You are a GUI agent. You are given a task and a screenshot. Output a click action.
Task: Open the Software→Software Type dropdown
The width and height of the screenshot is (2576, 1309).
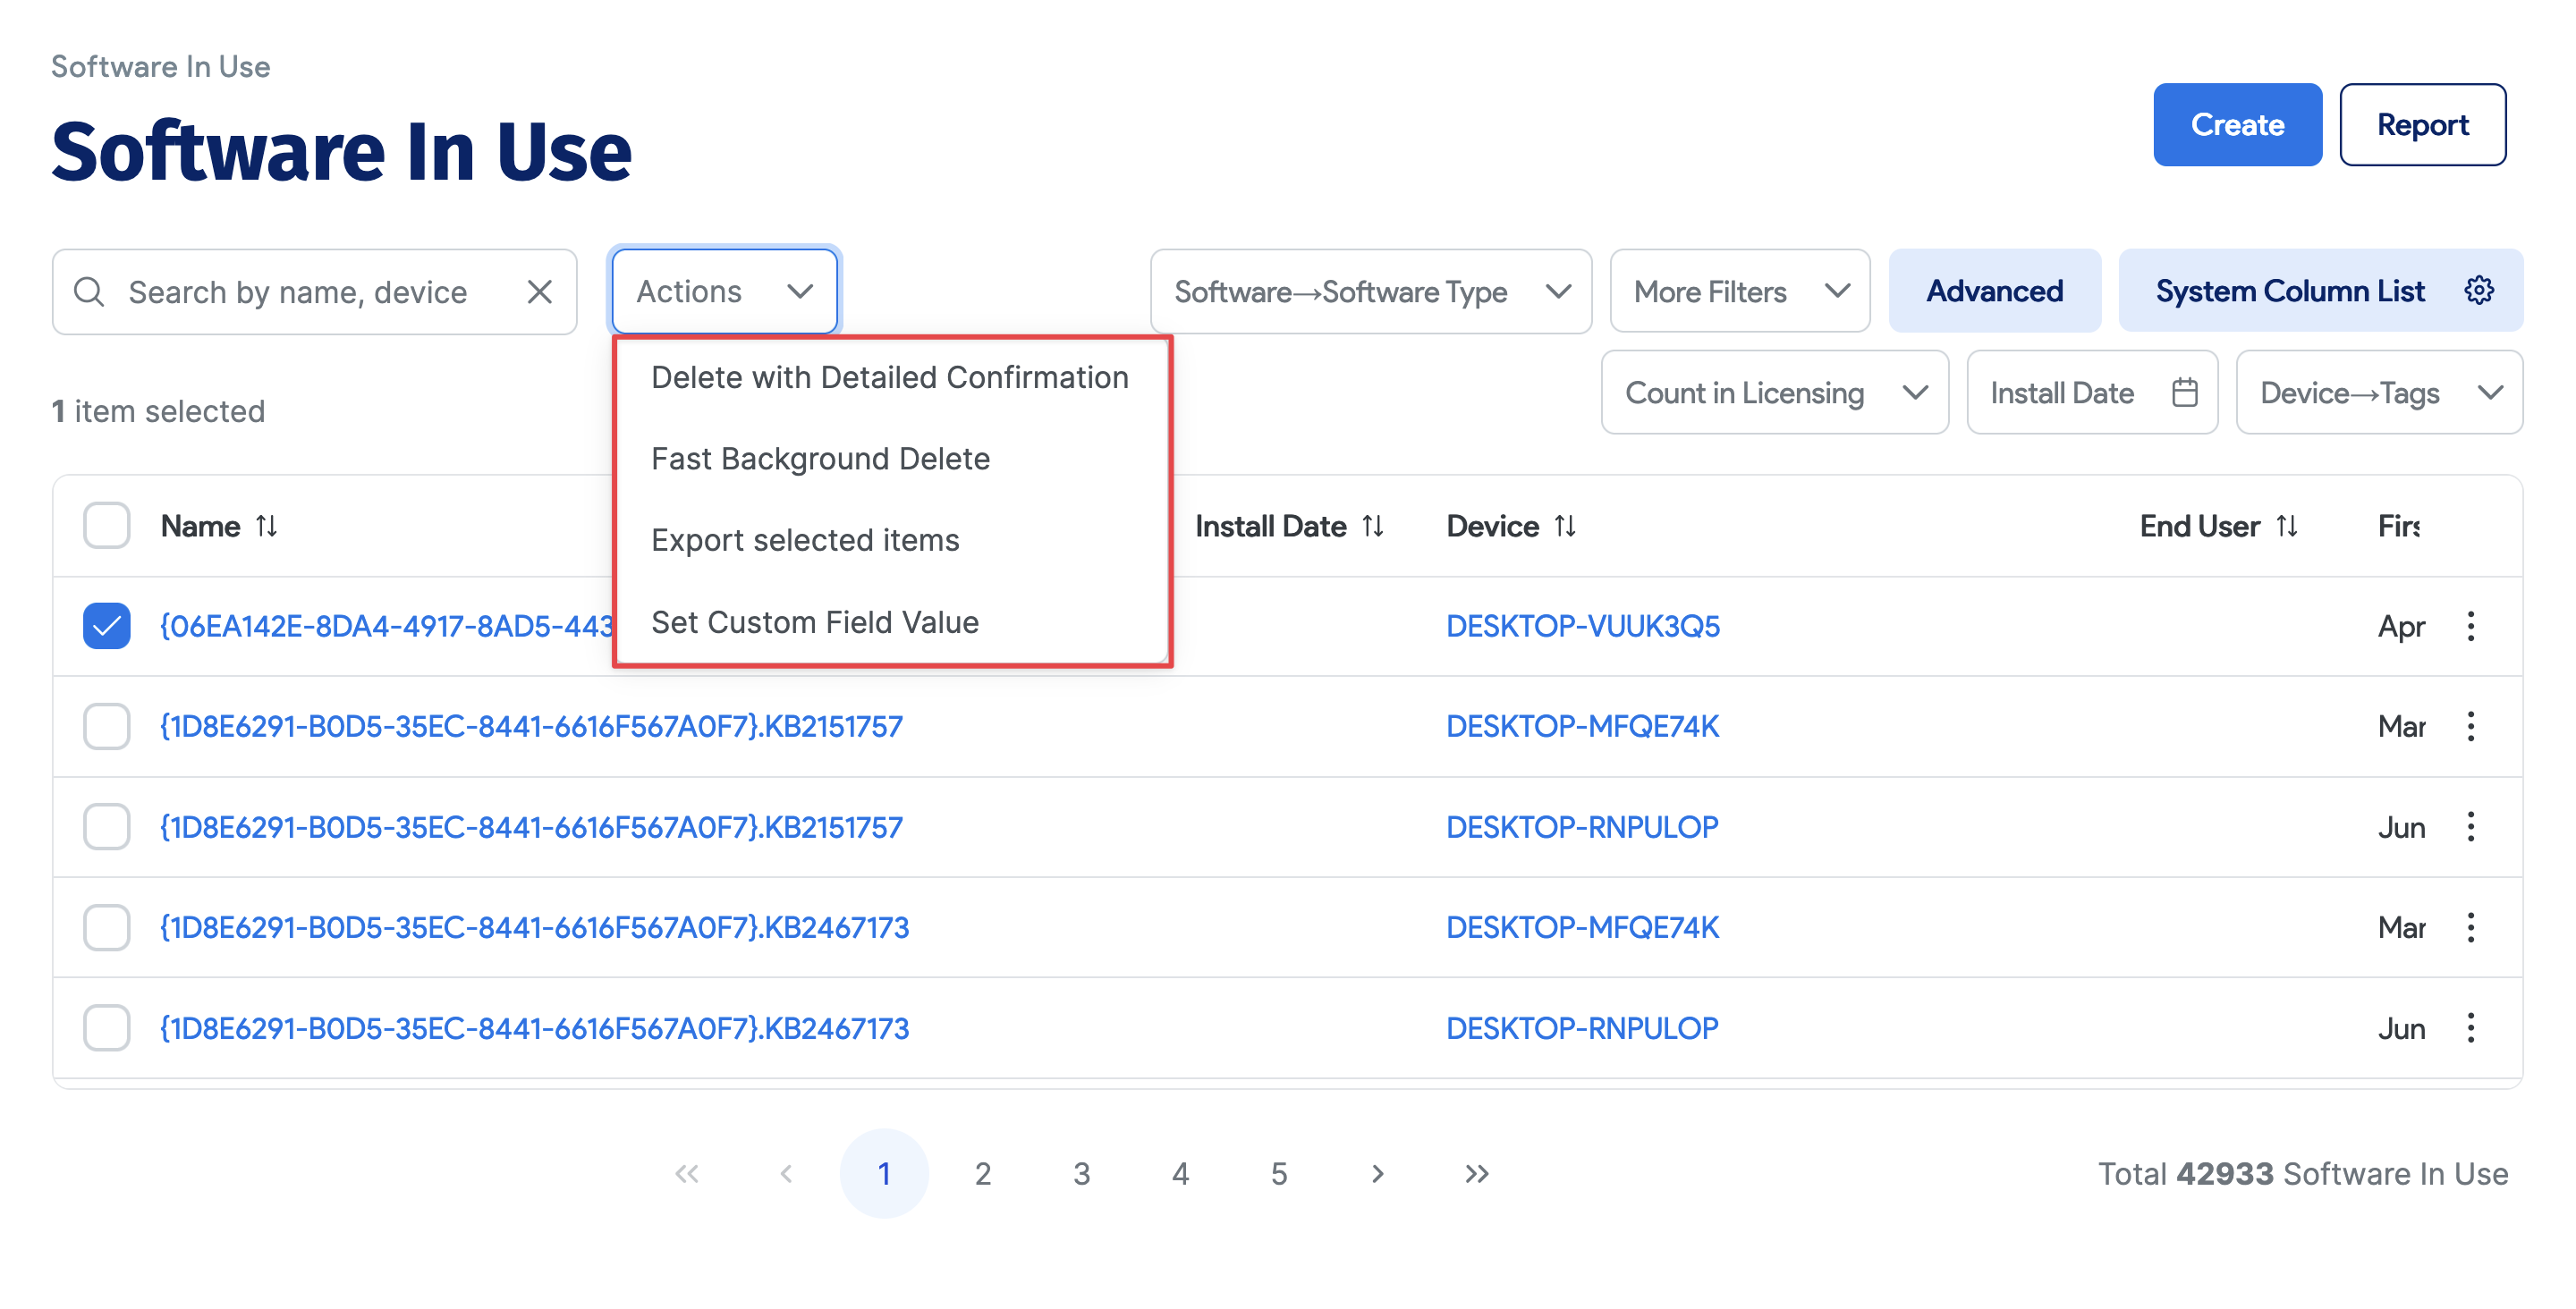point(1370,291)
